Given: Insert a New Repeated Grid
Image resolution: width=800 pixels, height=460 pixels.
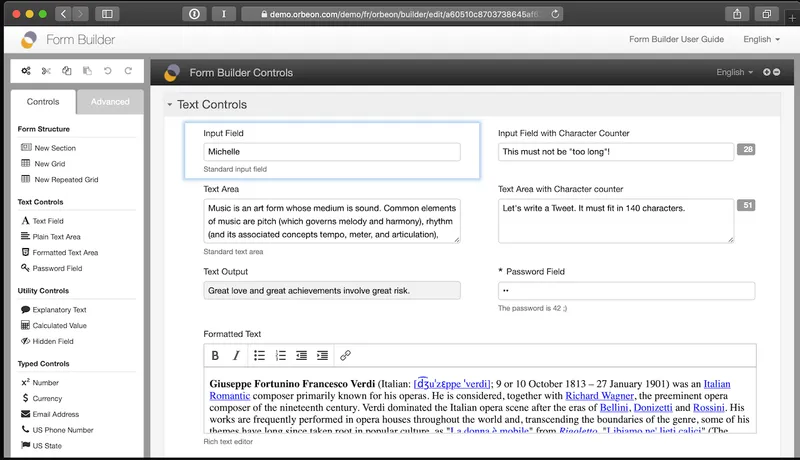Looking at the screenshot, I should (60, 180).
